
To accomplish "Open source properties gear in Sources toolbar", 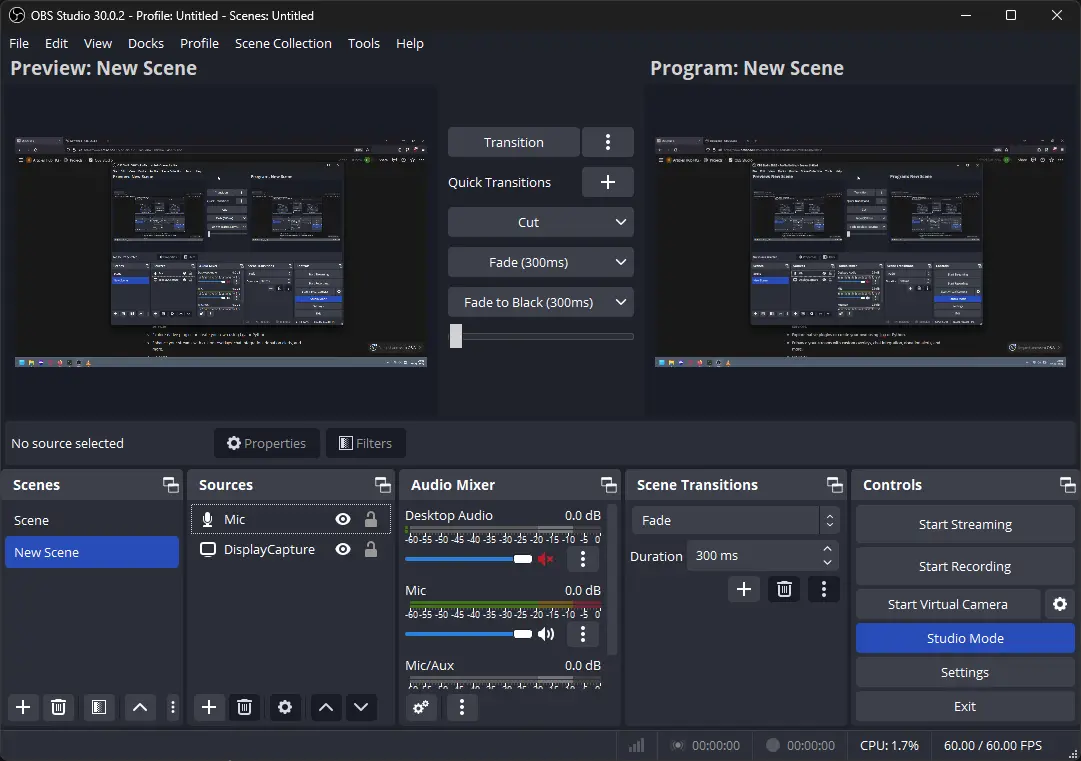I will coord(285,707).
